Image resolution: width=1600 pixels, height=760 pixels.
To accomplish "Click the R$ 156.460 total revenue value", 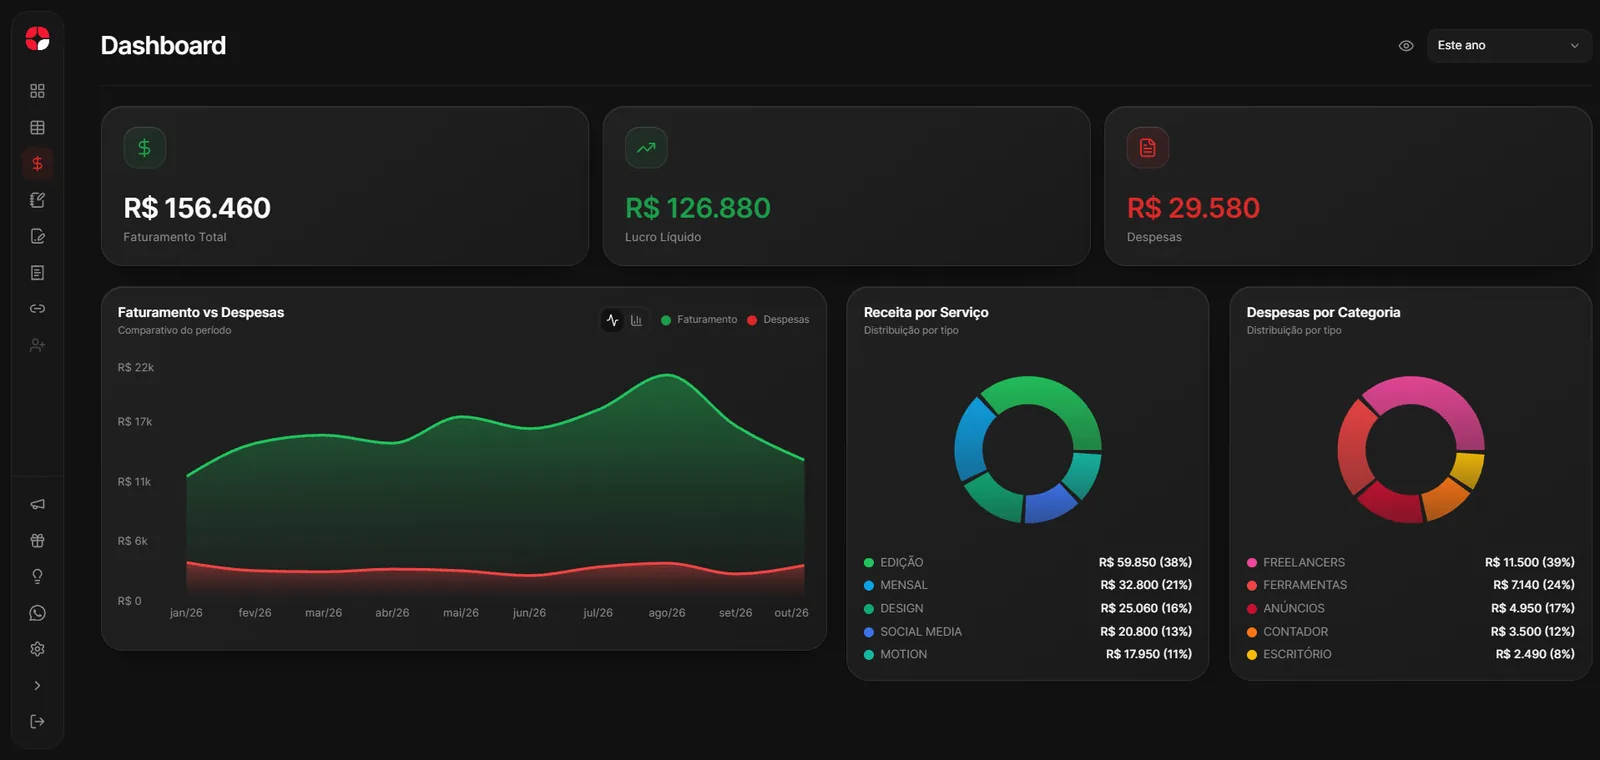I will pyautogui.click(x=197, y=208).
